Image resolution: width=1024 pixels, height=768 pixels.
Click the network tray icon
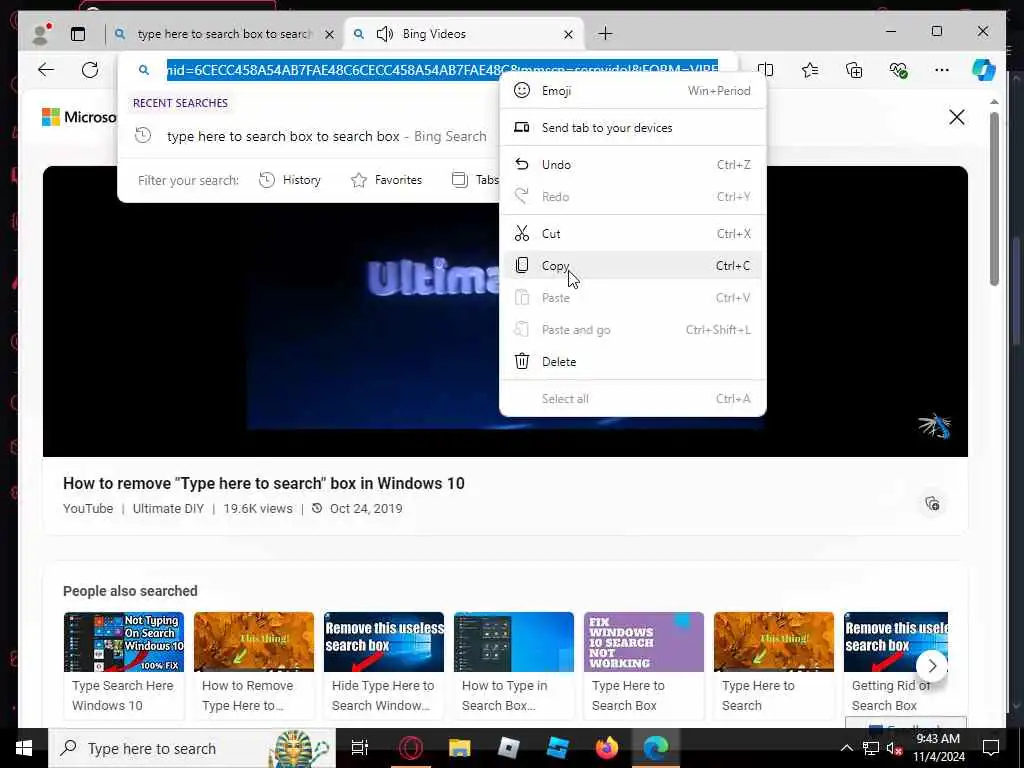[871, 748]
